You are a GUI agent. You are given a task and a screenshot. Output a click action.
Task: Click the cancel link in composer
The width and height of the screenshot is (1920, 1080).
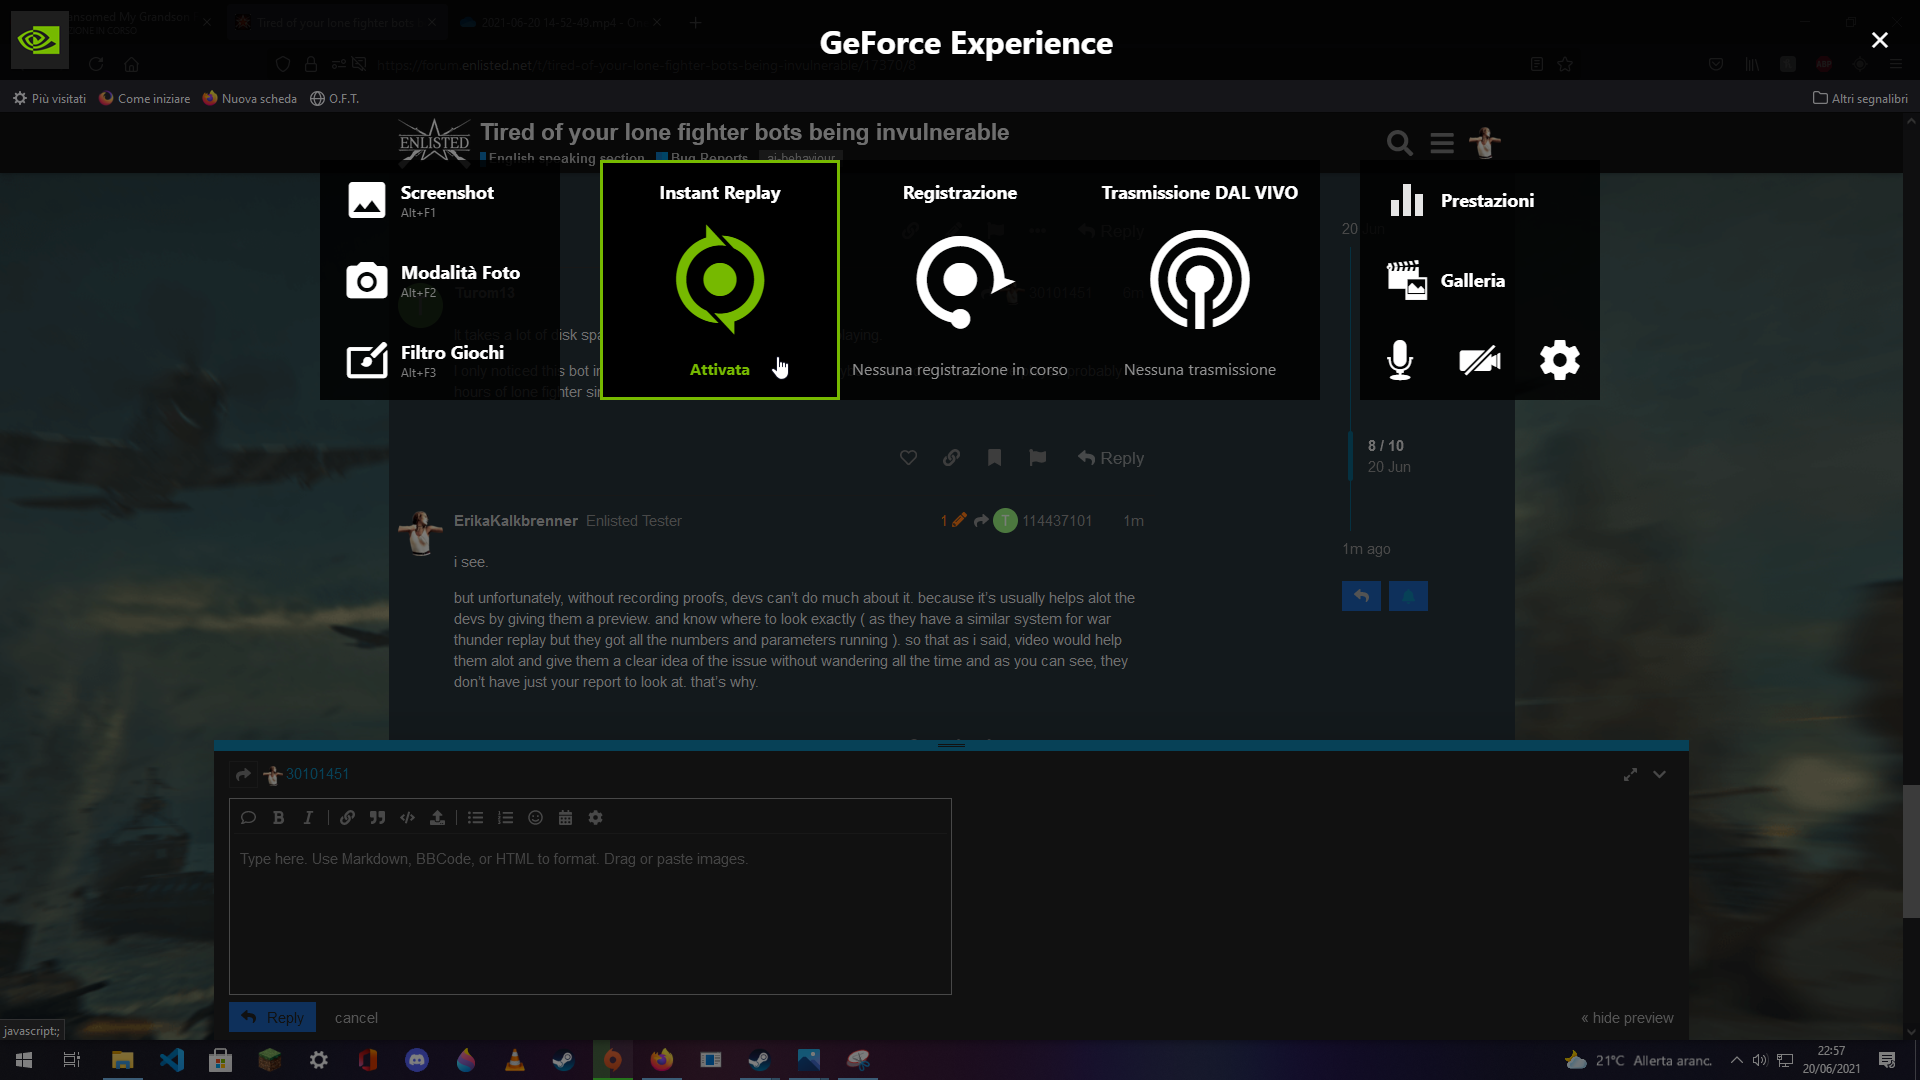pos(356,1018)
